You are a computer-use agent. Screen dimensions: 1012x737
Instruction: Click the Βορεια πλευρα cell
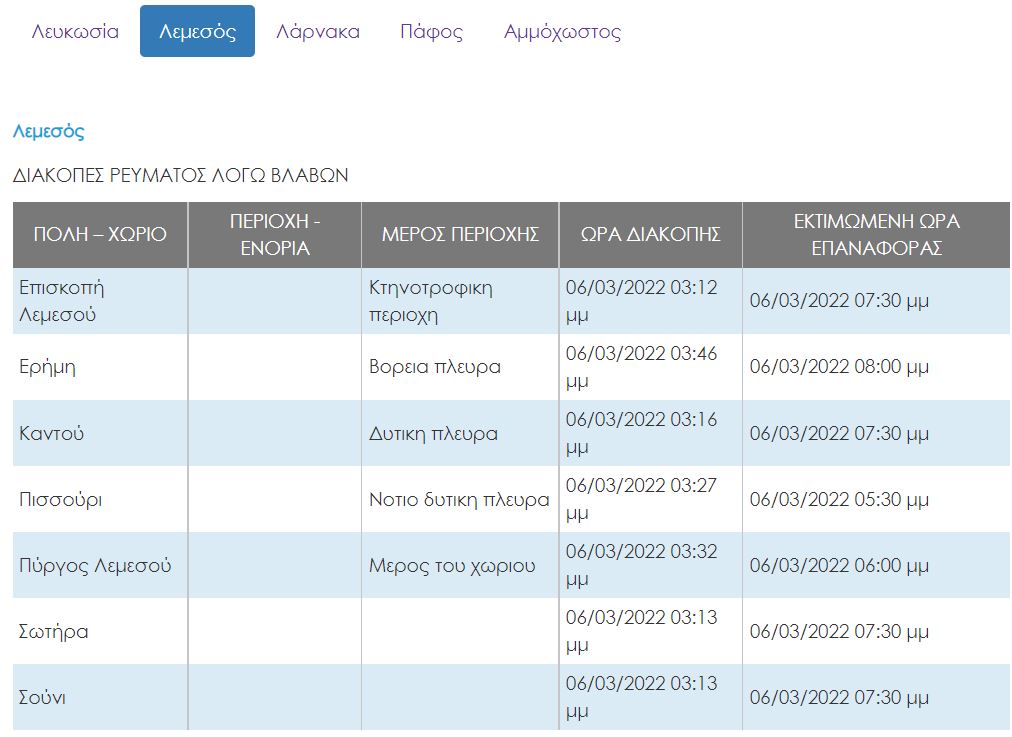(x=460, y=367)
